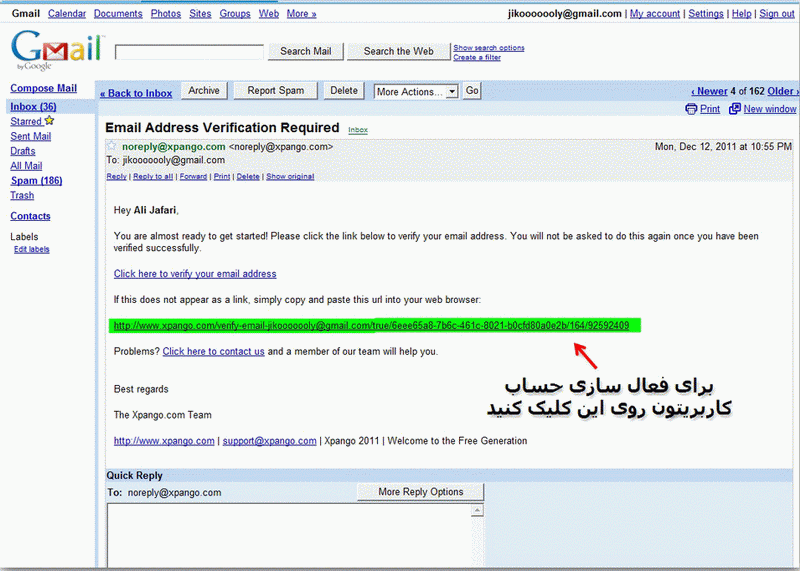Viewport: 800px width, 571px height.
Task: Click the Go button
Action: click(x=472, y=91)
